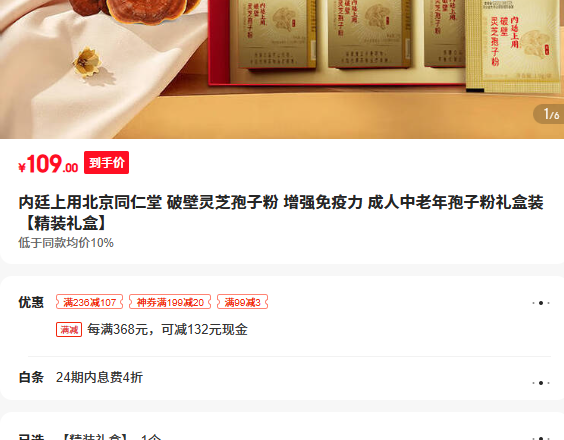
Task: Click the 优惠 section label
Action: [31, 302]
